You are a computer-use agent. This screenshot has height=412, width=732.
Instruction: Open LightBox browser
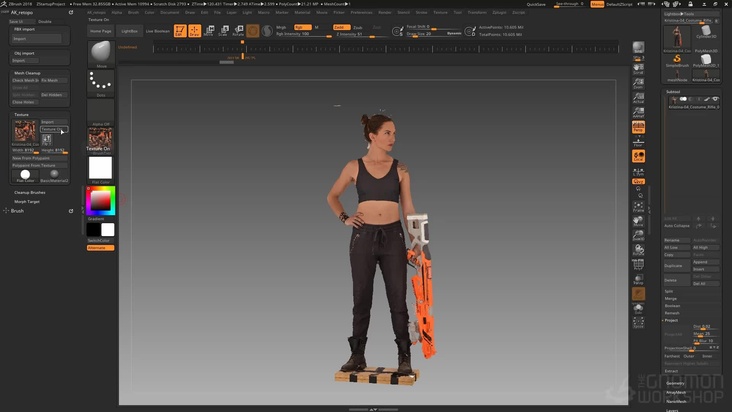pyautogui.click(x=129, y=31)
